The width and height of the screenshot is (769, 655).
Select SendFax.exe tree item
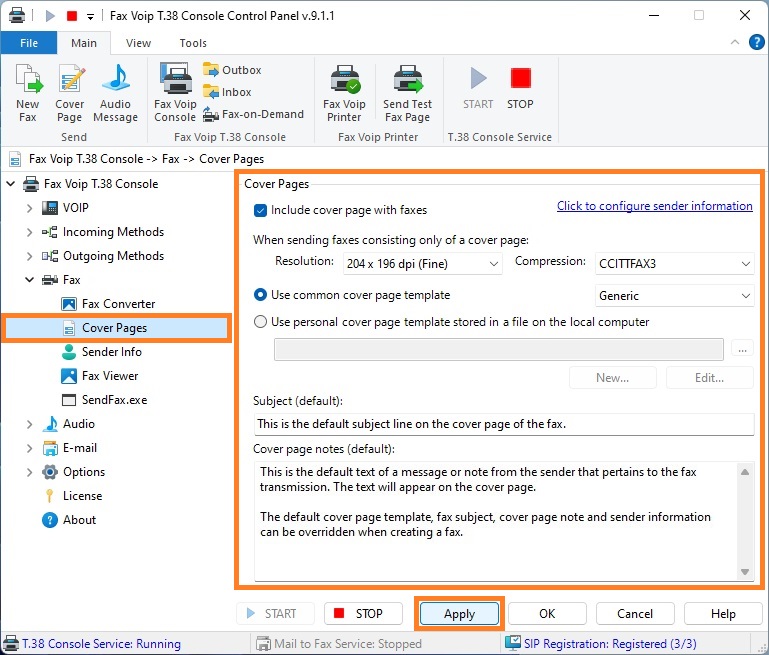point(104,400)
